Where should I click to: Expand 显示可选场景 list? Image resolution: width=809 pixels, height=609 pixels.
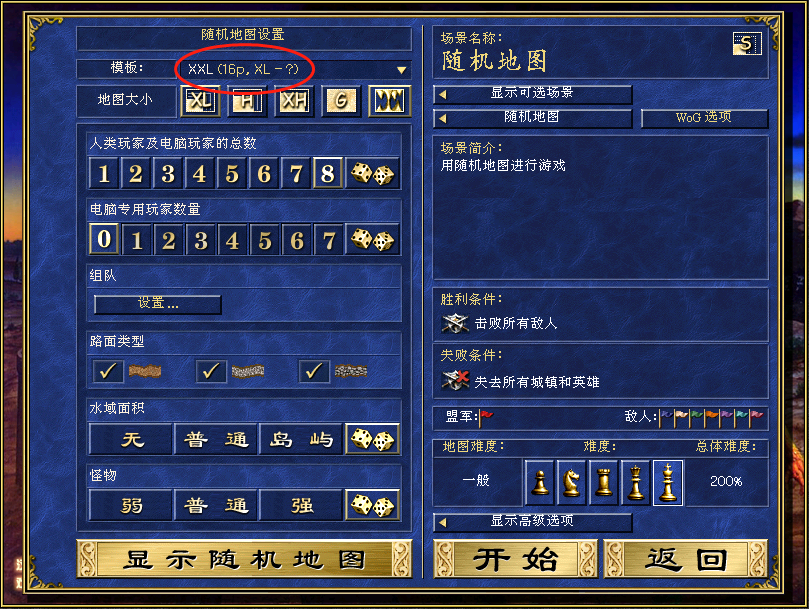click(x=532, y=94)
